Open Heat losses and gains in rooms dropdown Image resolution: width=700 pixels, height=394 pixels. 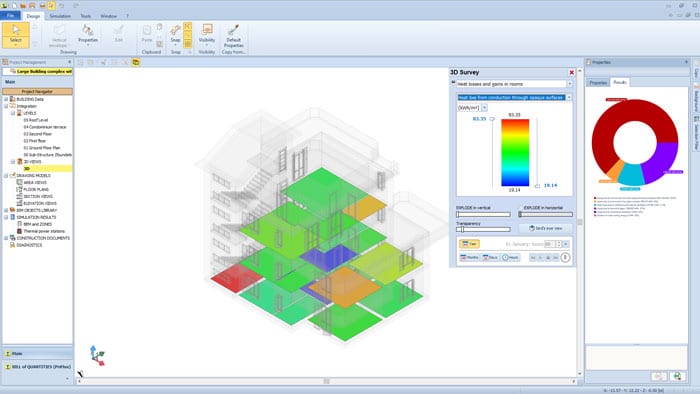click(x=570, y=84)
